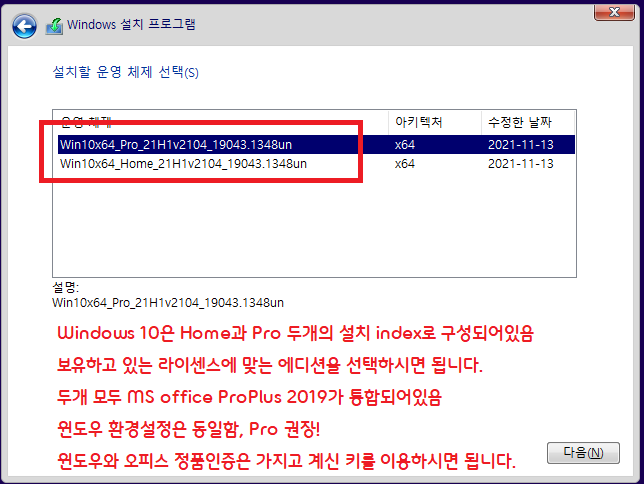Go back with the blue arrow button
This screenshot has width=644, height=484.
[x=24, y=26]
